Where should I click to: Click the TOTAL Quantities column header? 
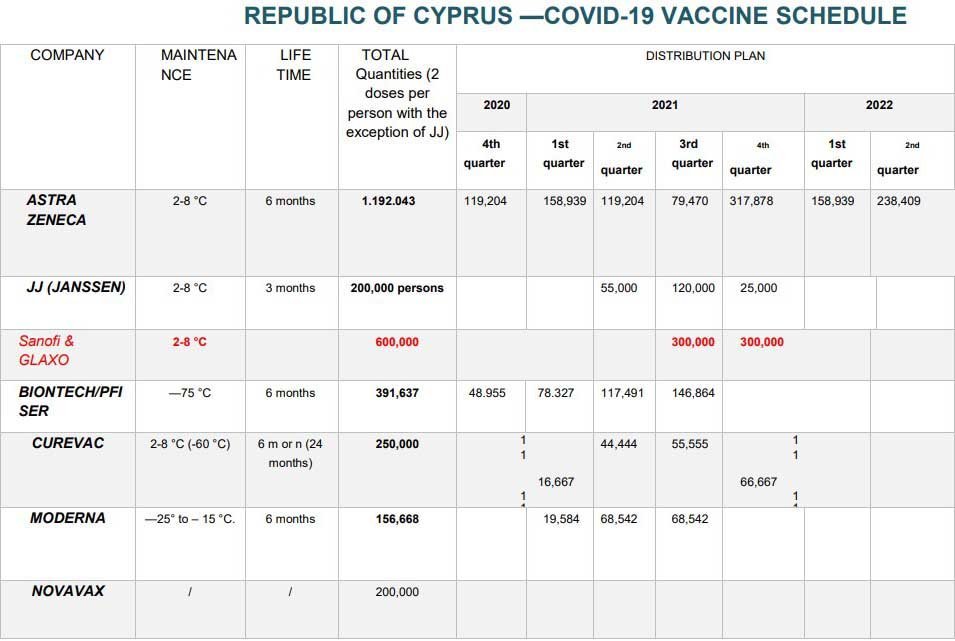pyautogui.click(x=397, y=93)
